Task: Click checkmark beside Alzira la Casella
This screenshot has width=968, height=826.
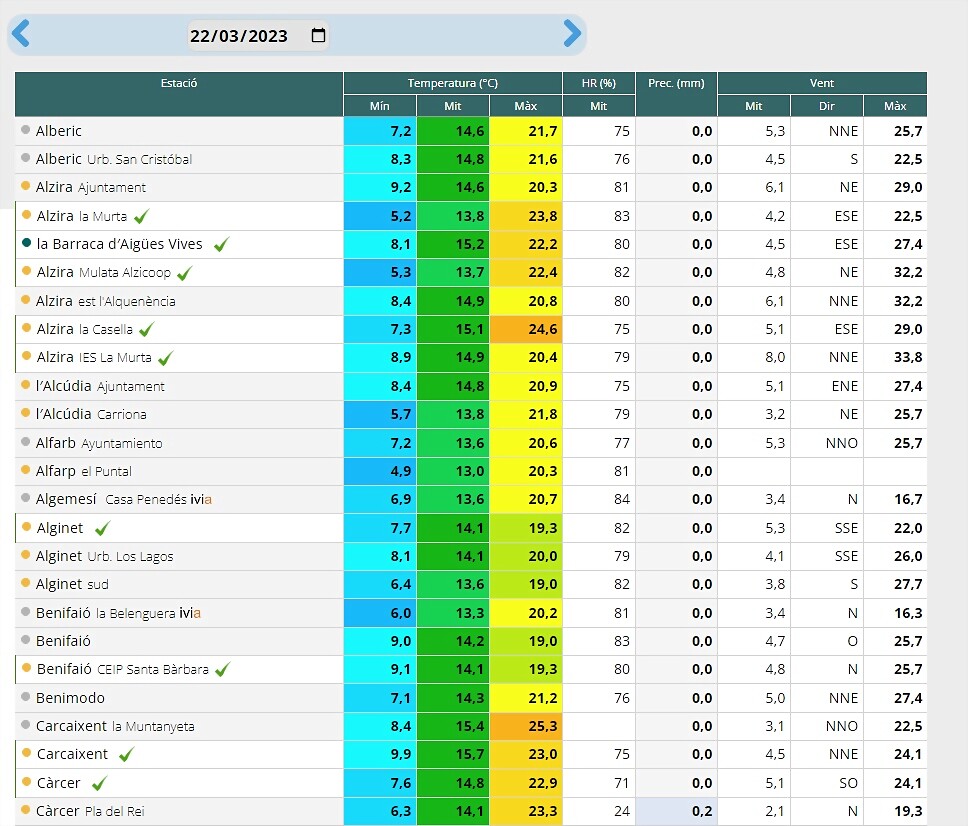Action: 147,330
